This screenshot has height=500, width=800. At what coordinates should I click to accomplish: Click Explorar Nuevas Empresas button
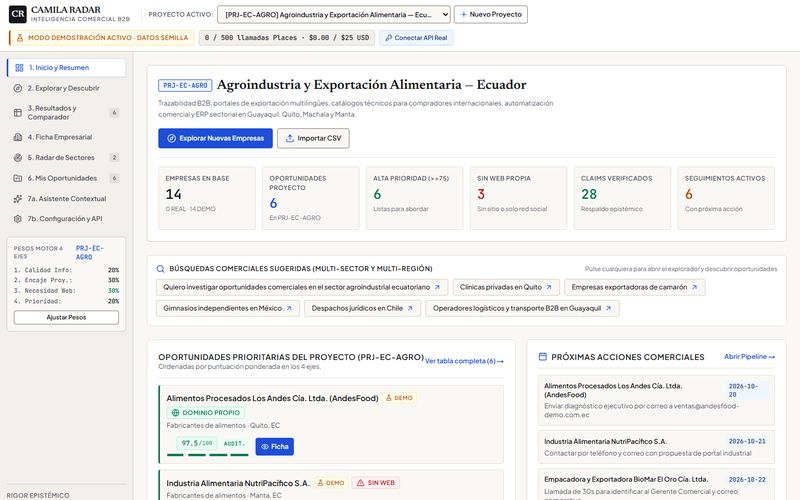tap(215, 138)
